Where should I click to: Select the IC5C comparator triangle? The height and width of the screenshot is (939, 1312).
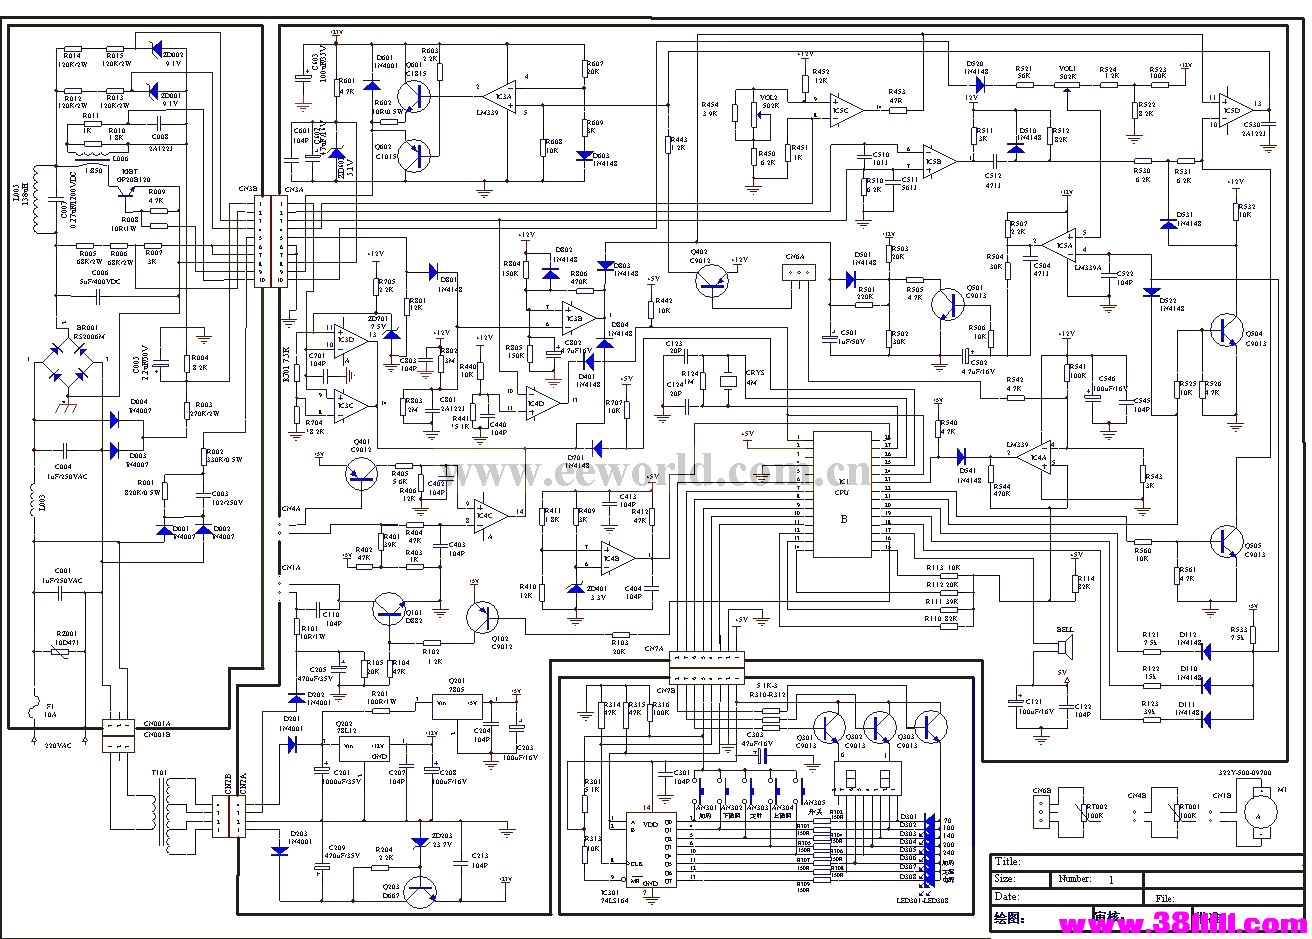point(845,110)
